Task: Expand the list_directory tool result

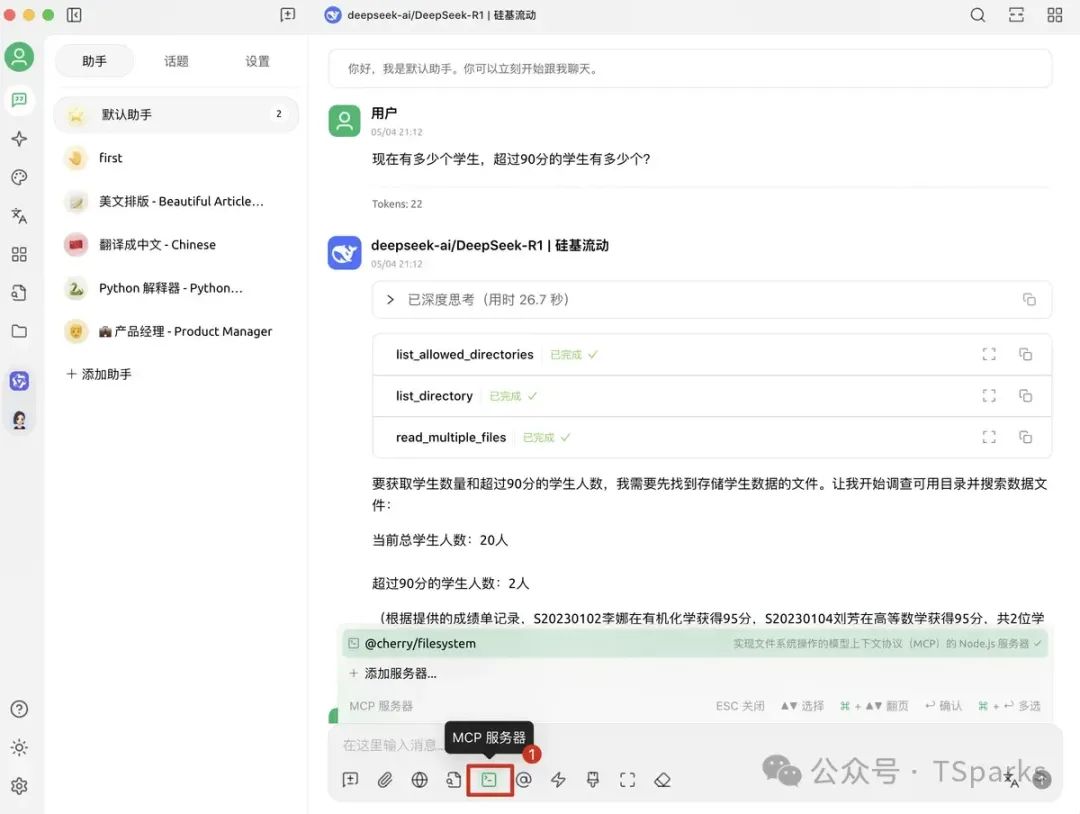Action: pos(988,395)
